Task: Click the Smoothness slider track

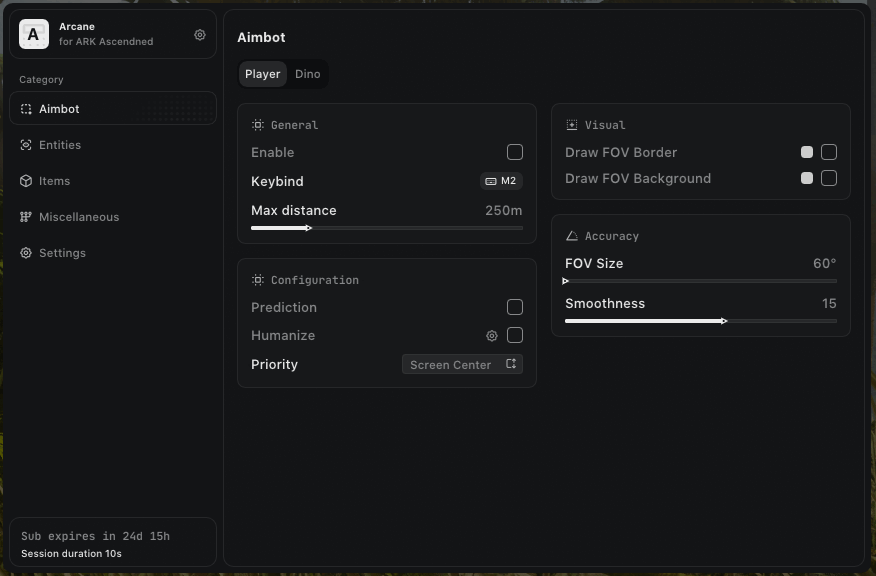Action: (700, 321)
